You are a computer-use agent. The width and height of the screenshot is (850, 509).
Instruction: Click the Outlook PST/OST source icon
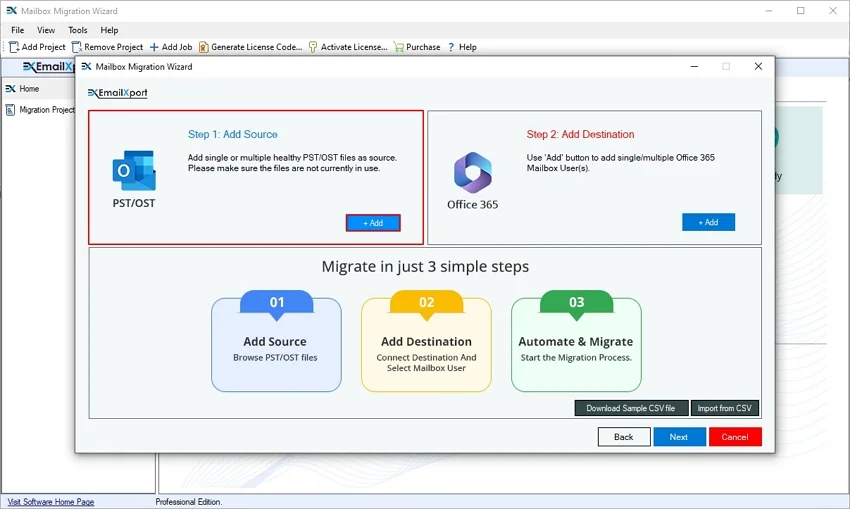pyautogui.click(x=133, y=171)
